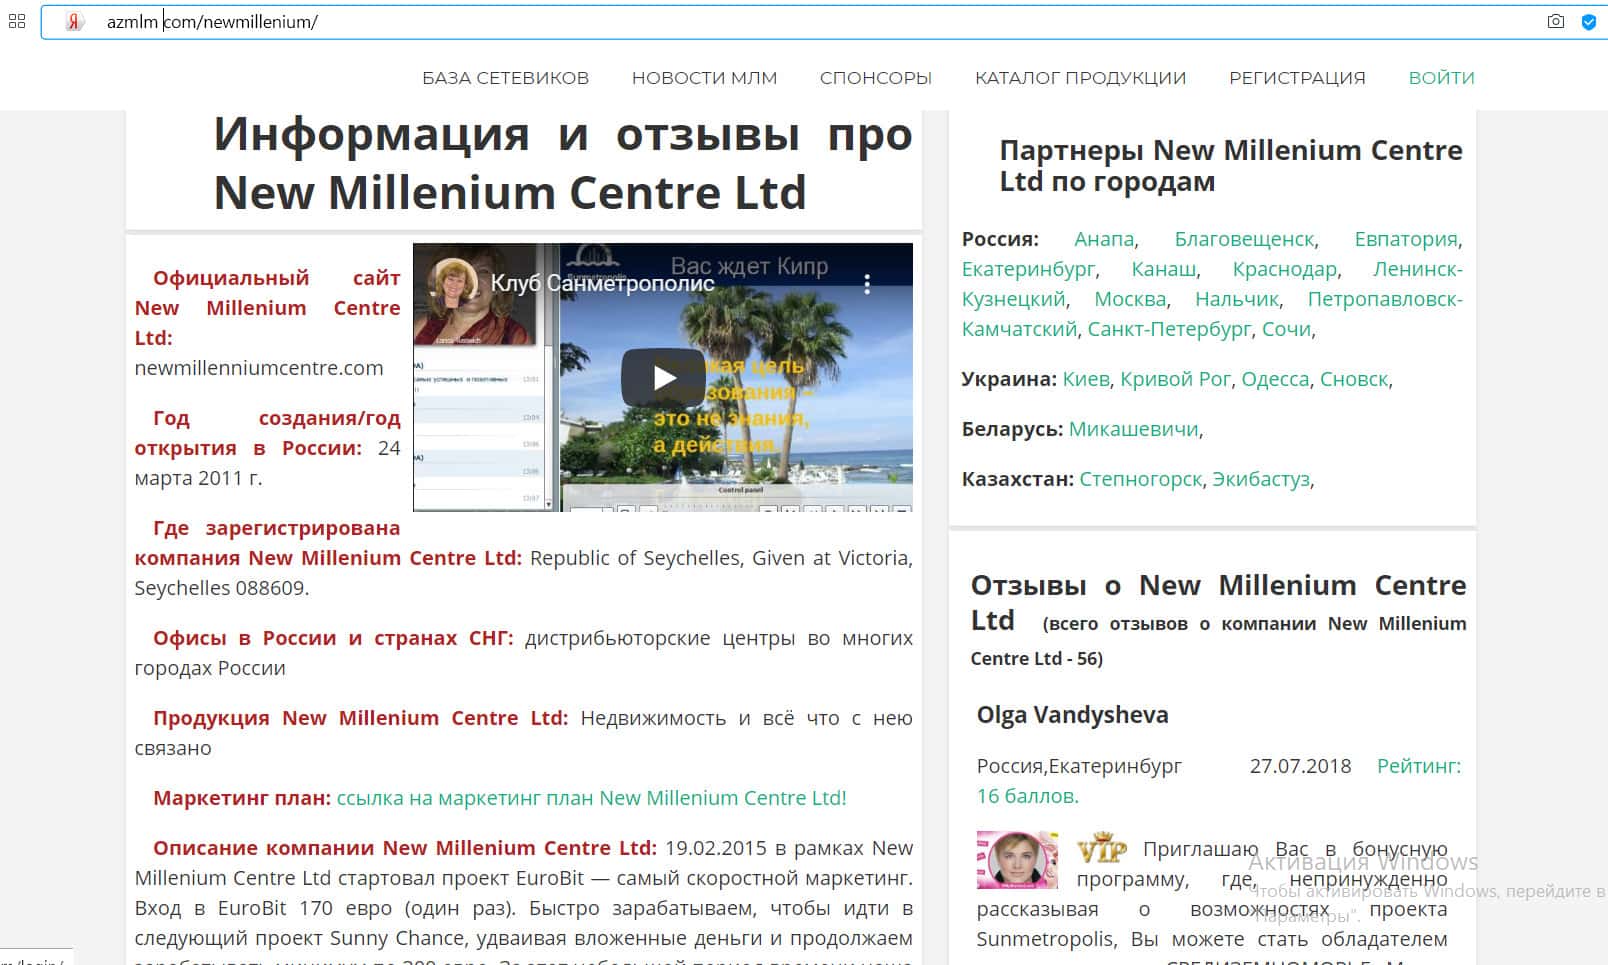
Task: Click the blue Protect shield icon
Action: (x=1588, y=21)
